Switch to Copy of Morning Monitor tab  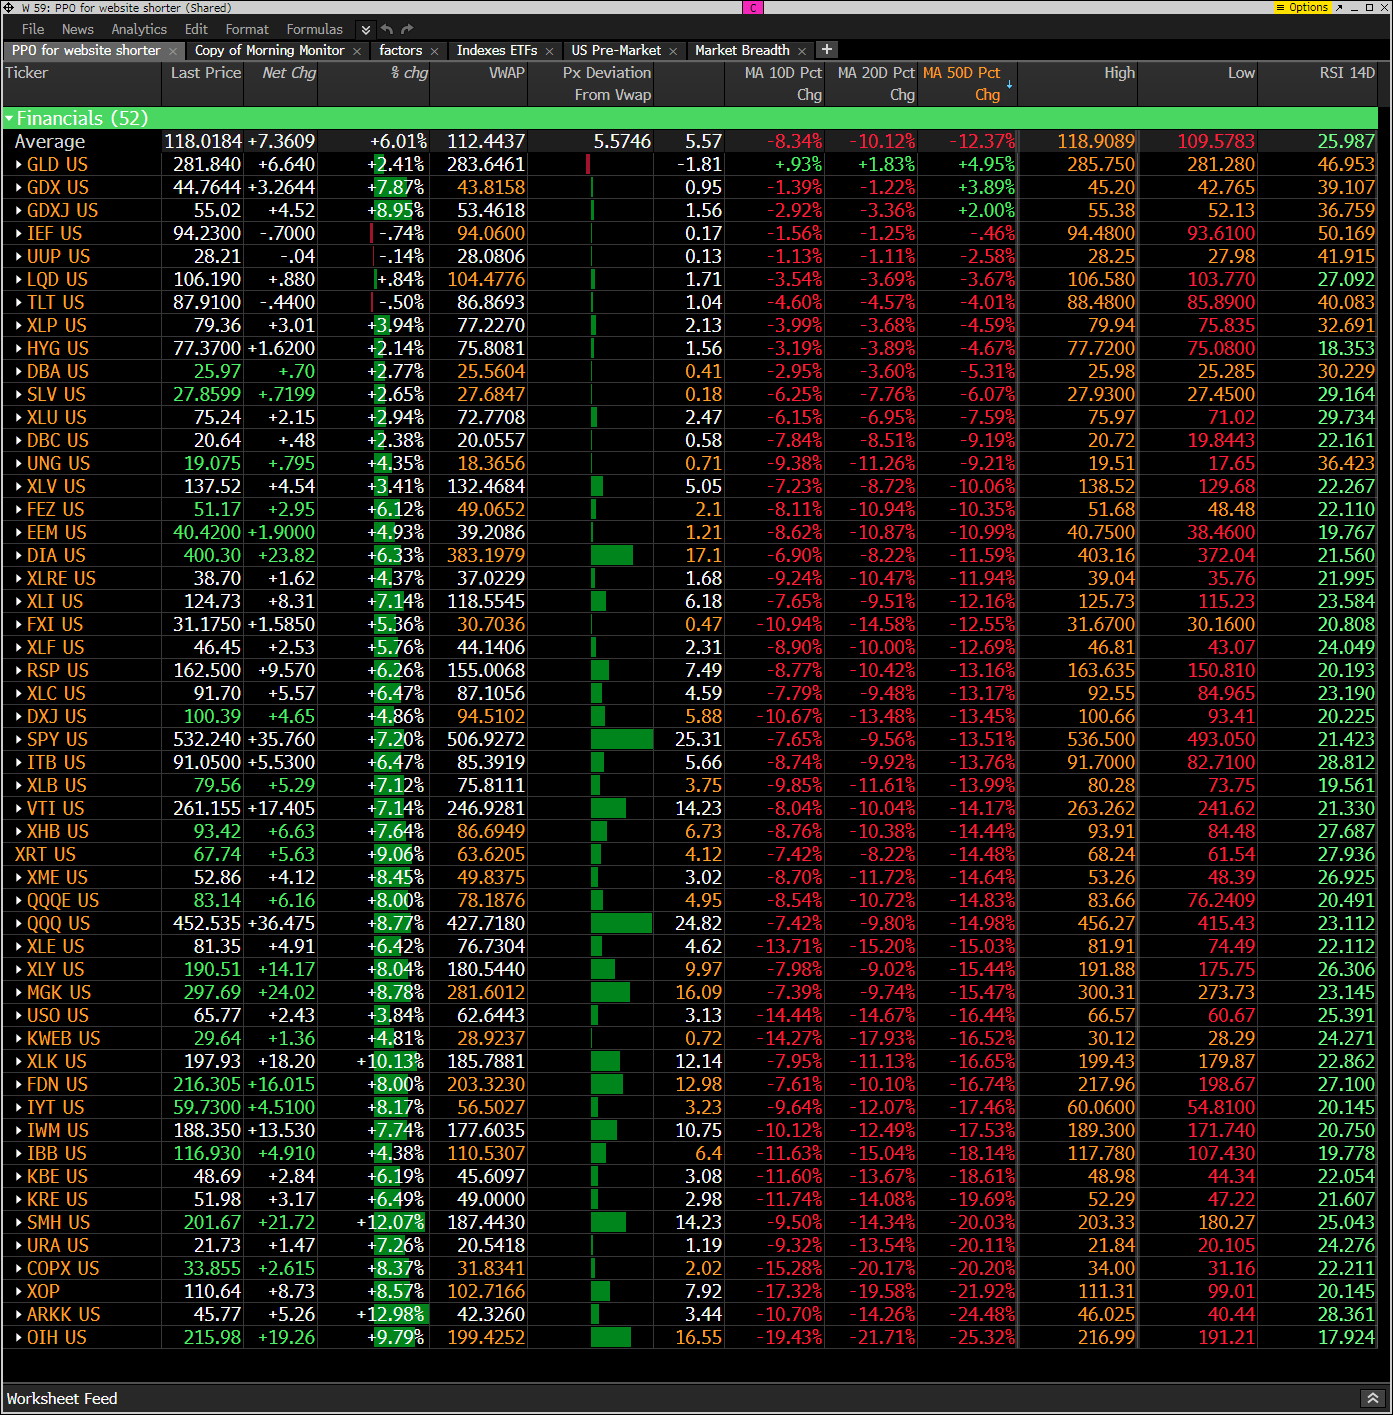tap(269, 50)
